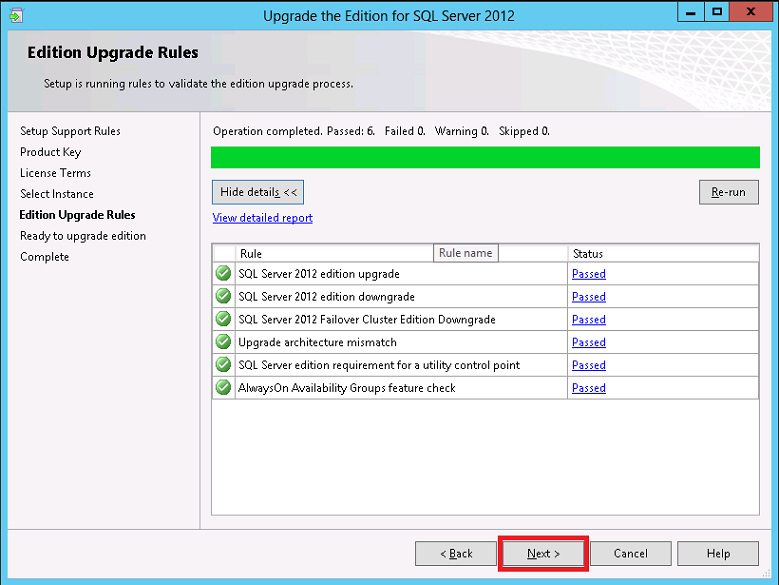The height and width of the screenshot is (585, 779).
Task: Open Passed status for Upgrade architecture mismatch
Action: (589, 342)
